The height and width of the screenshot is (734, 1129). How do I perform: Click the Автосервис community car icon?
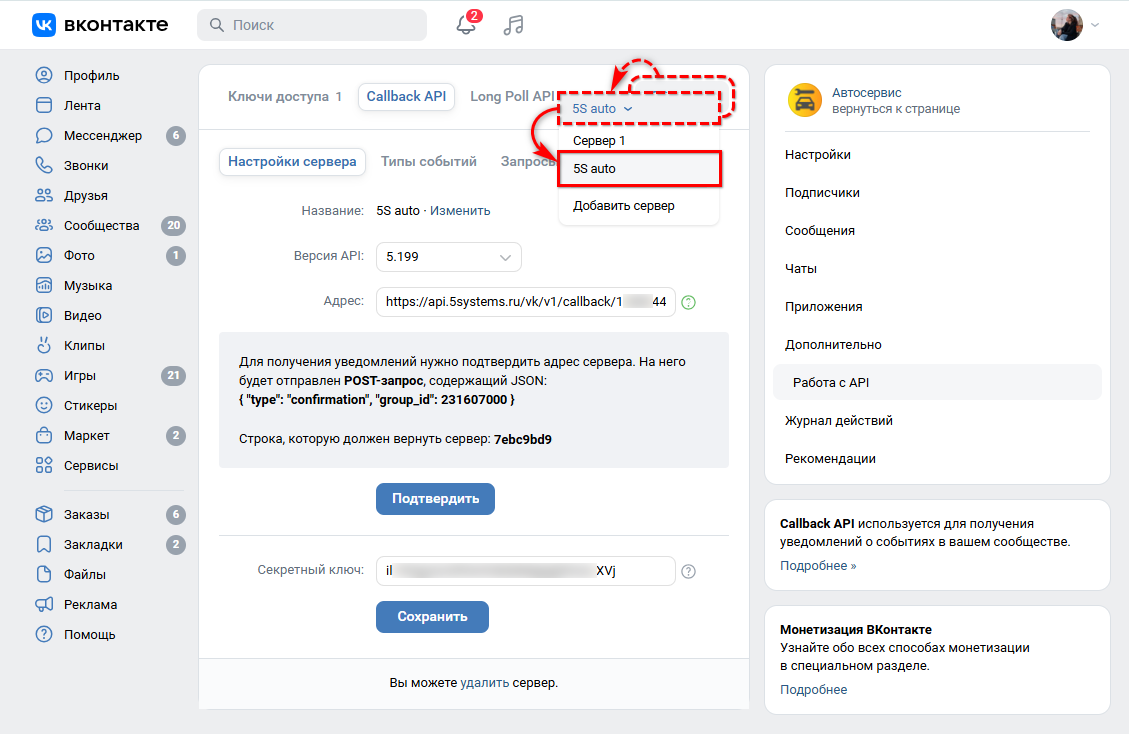pyautogui.click(x=803, y=99)
